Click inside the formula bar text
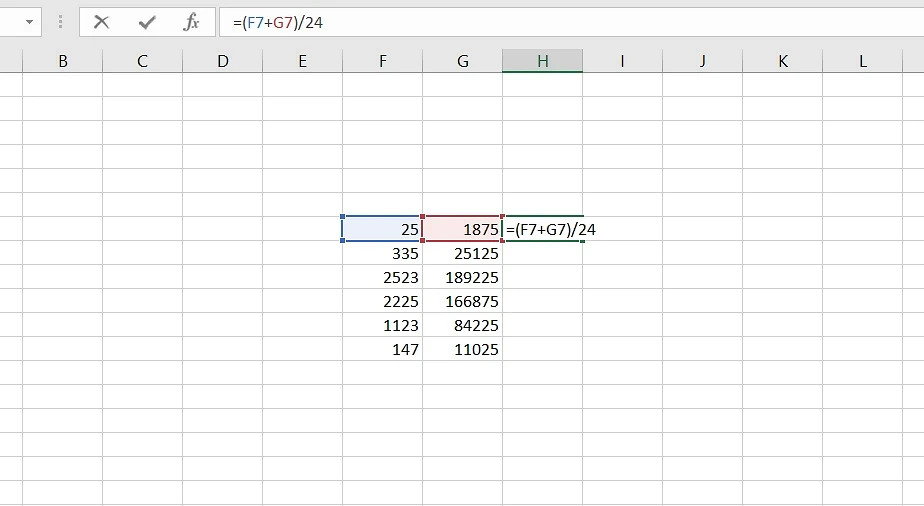The image size is (924, 506). click(x=500, y=22)
